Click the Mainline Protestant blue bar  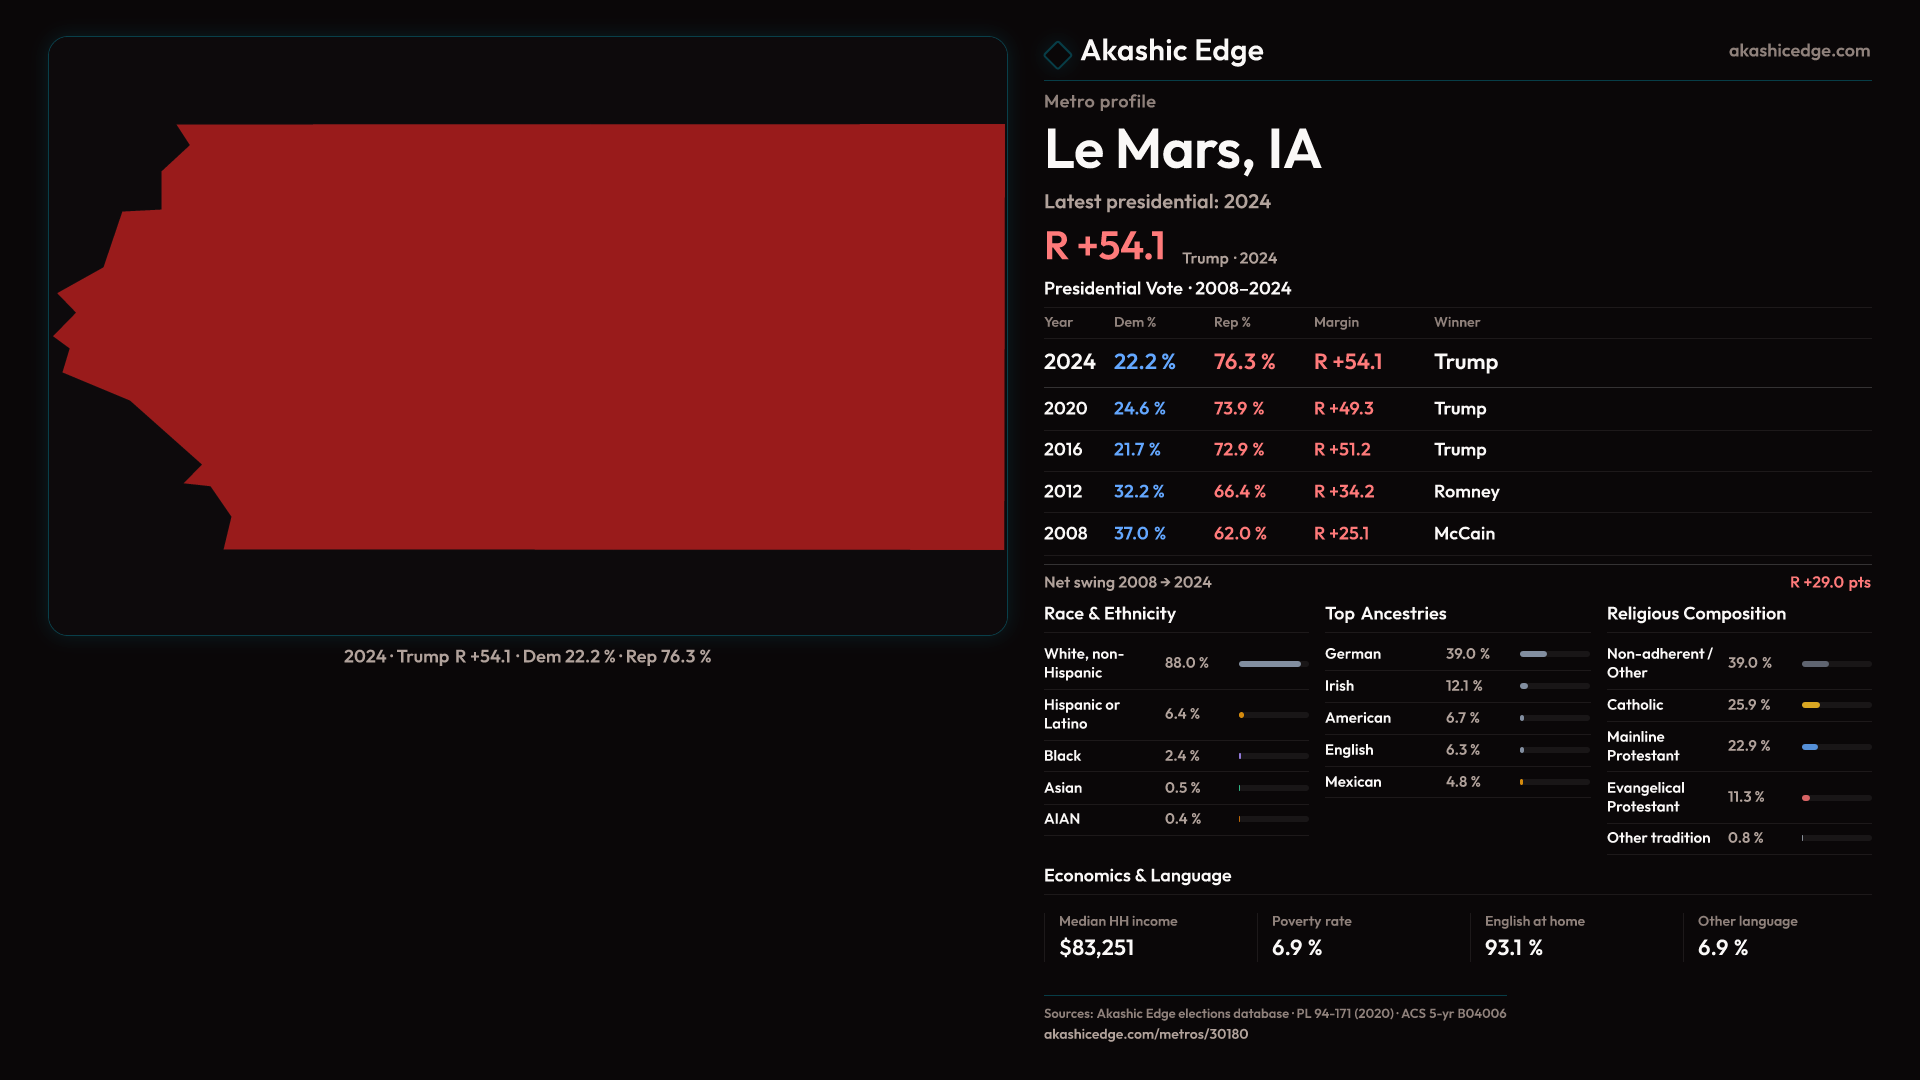[x=1810, y=747]
